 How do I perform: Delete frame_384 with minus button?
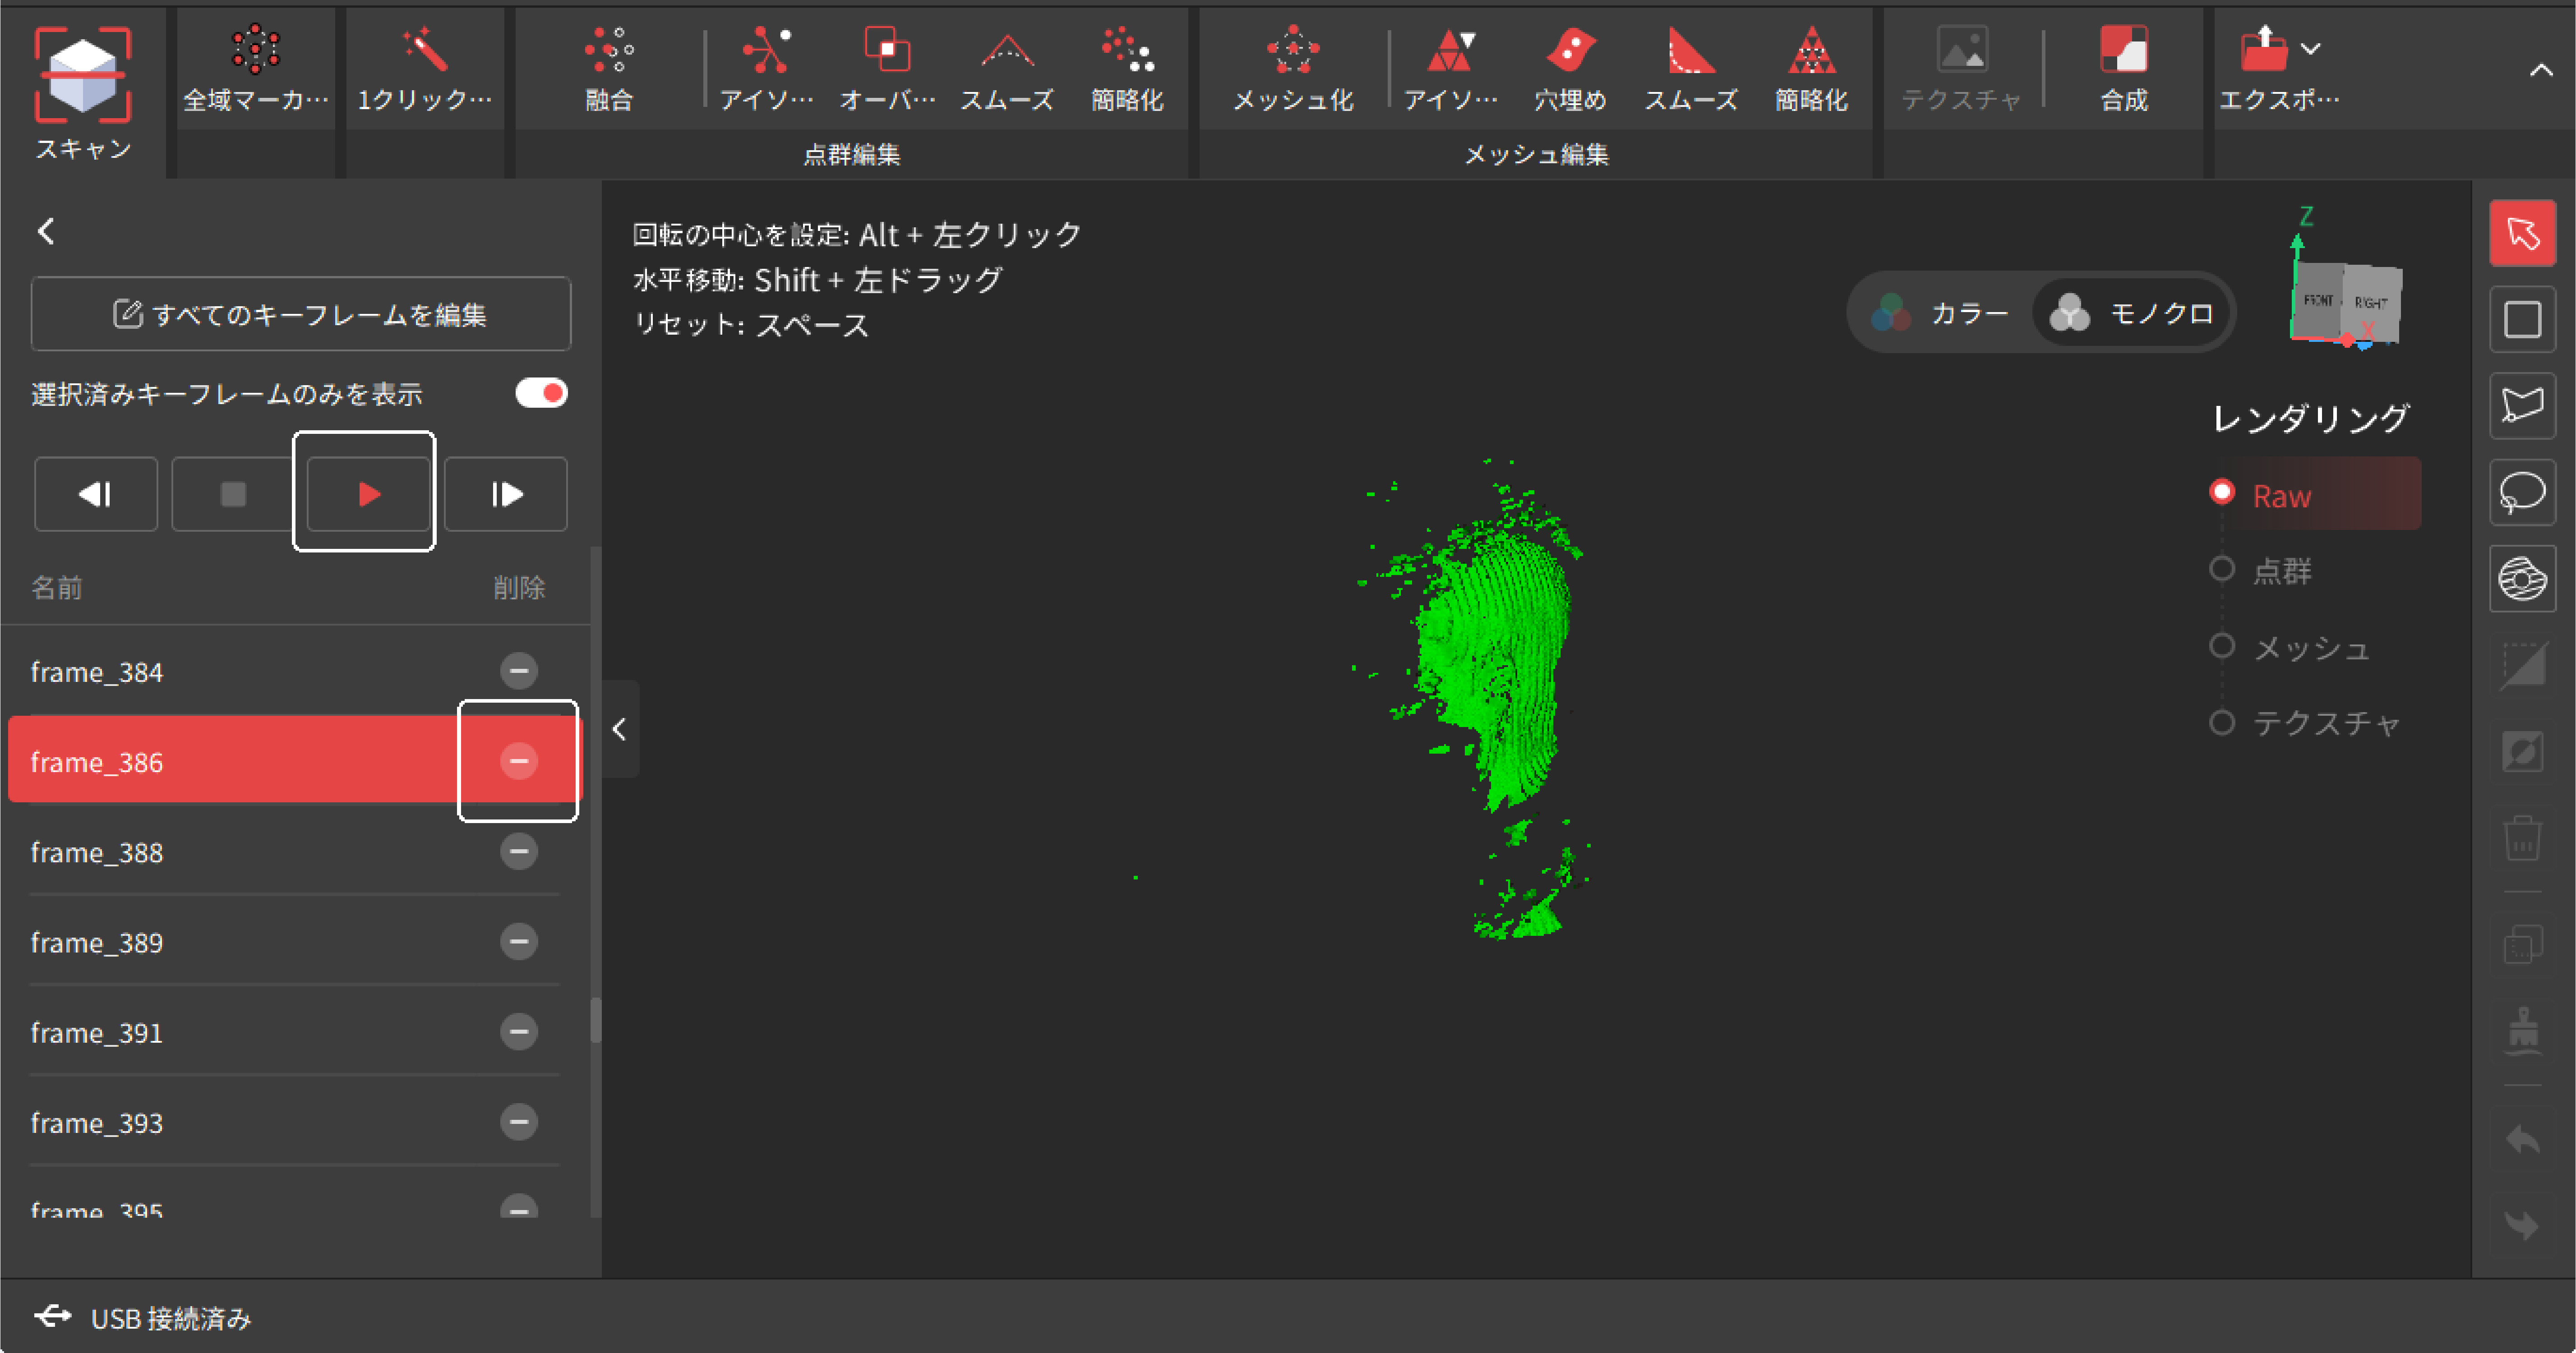(519, 671)
